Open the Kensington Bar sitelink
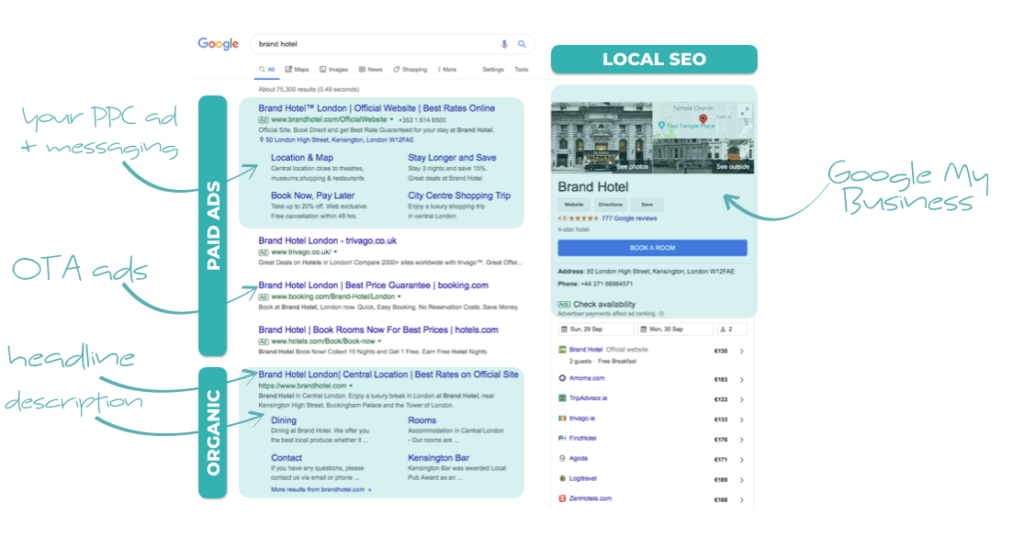The image size is (1024, 536). click(x=438, y=458)
